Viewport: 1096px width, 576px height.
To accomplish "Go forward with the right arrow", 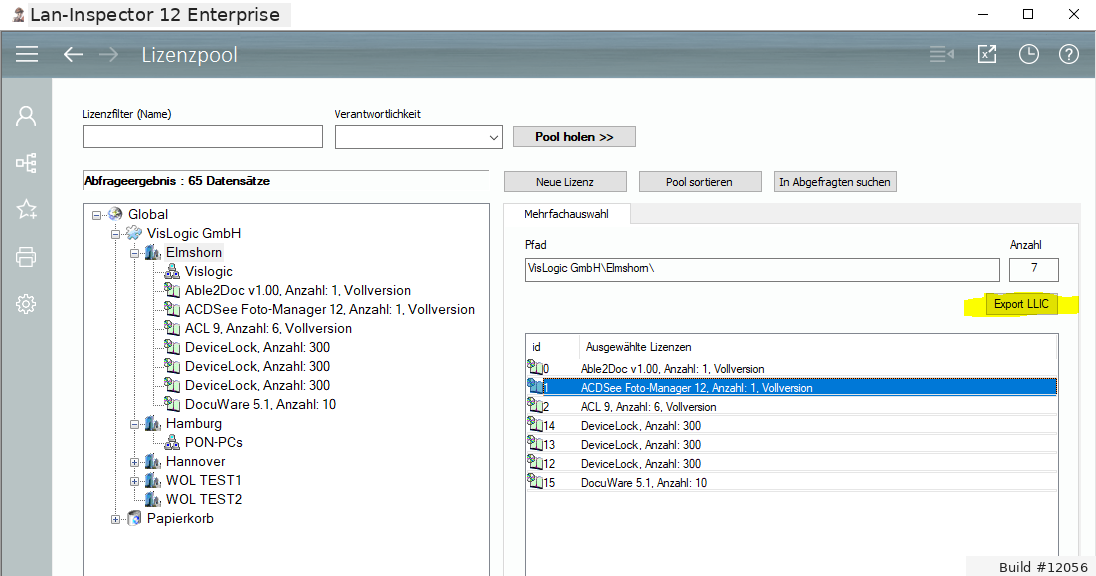I will click(108, 54).
